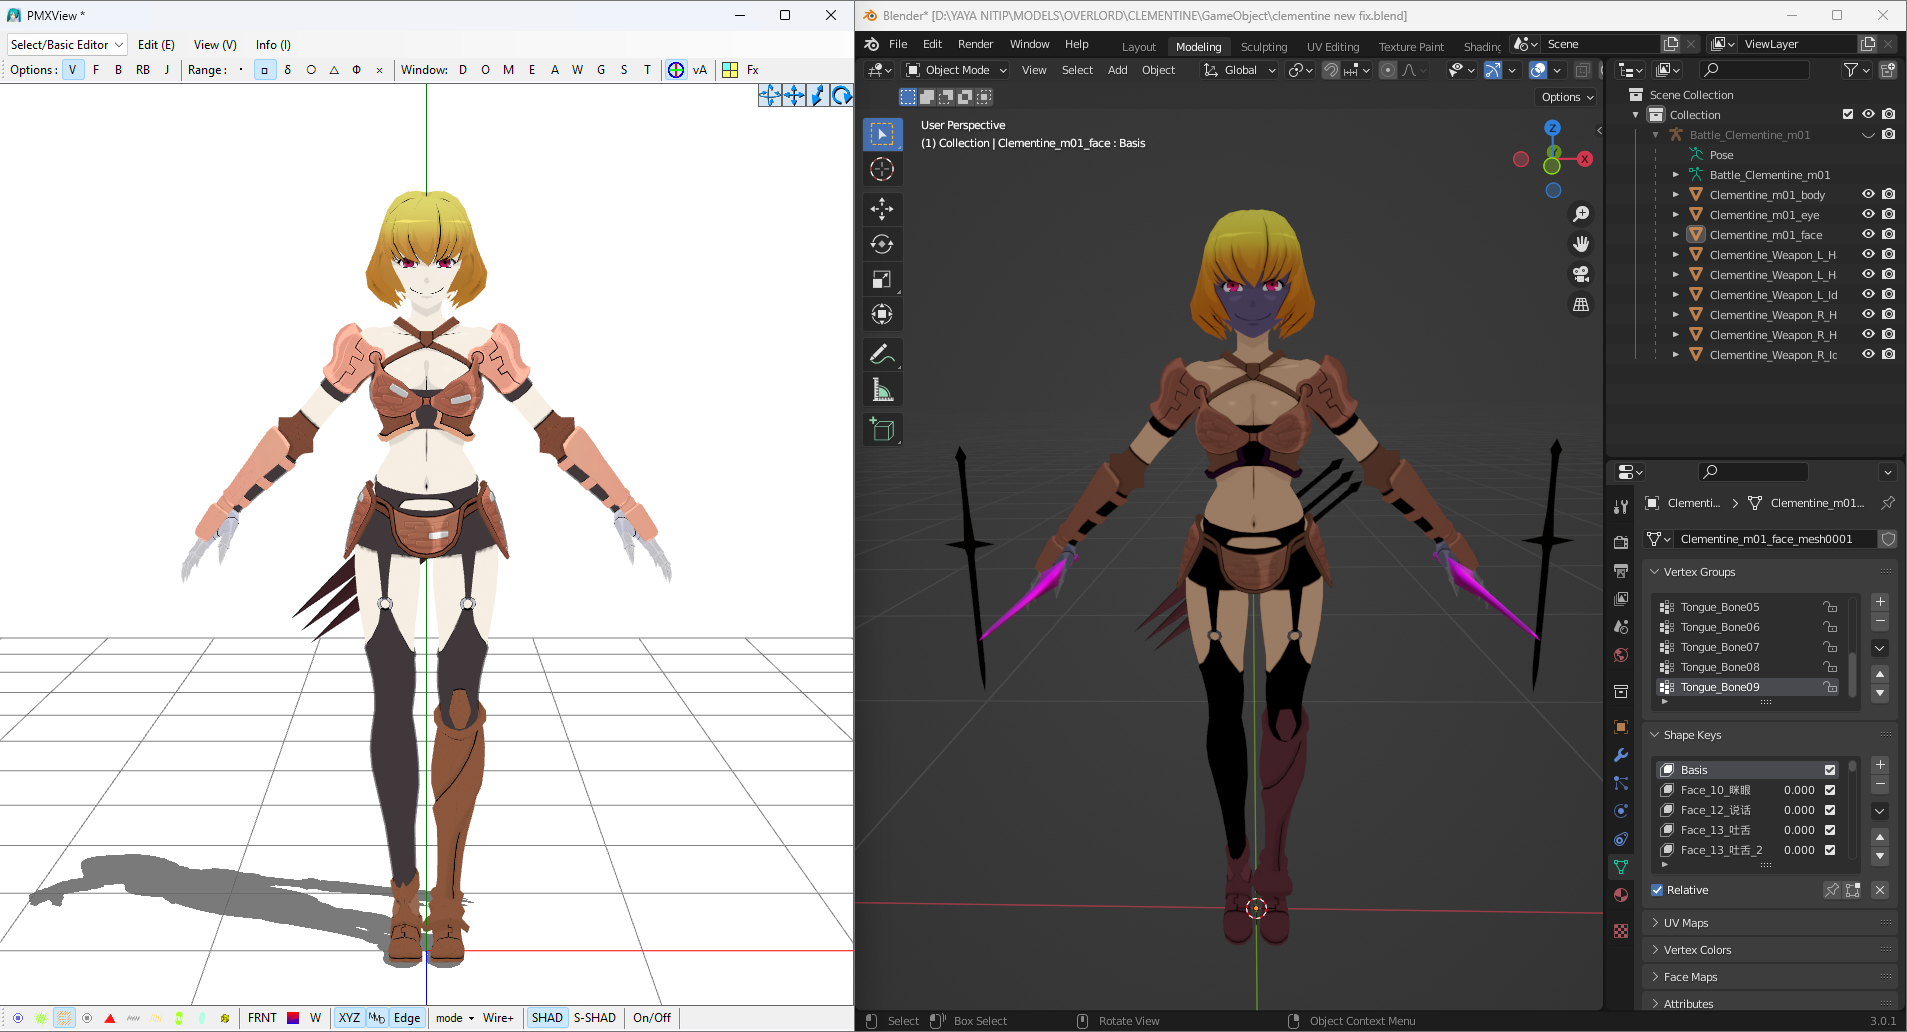This screenshot has height=1032, width=1907.
Task: Expand the Vertex Colors panel
Action: click(1697, 950)
